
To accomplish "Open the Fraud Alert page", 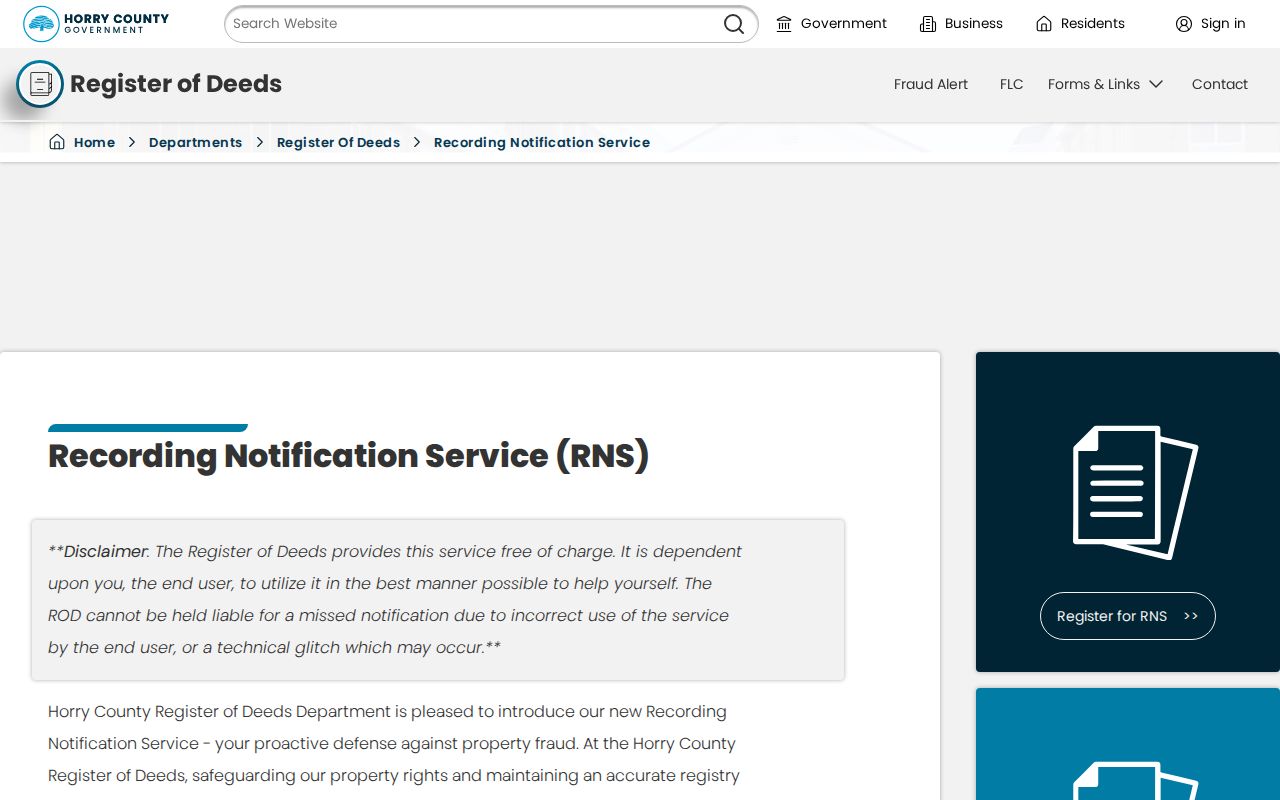I will coord(931,84).
